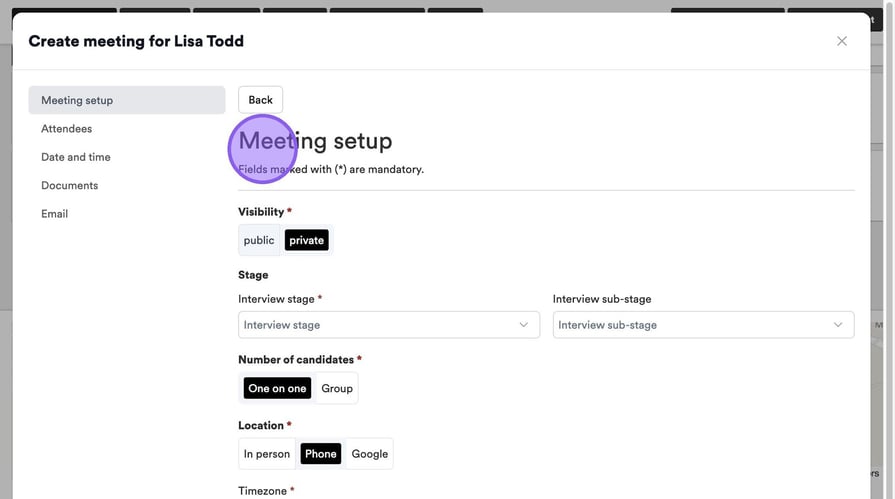Select Google as the location
The height and width of the screenshot is (499, 895).
pyautogui.click(x=369, y=454)
